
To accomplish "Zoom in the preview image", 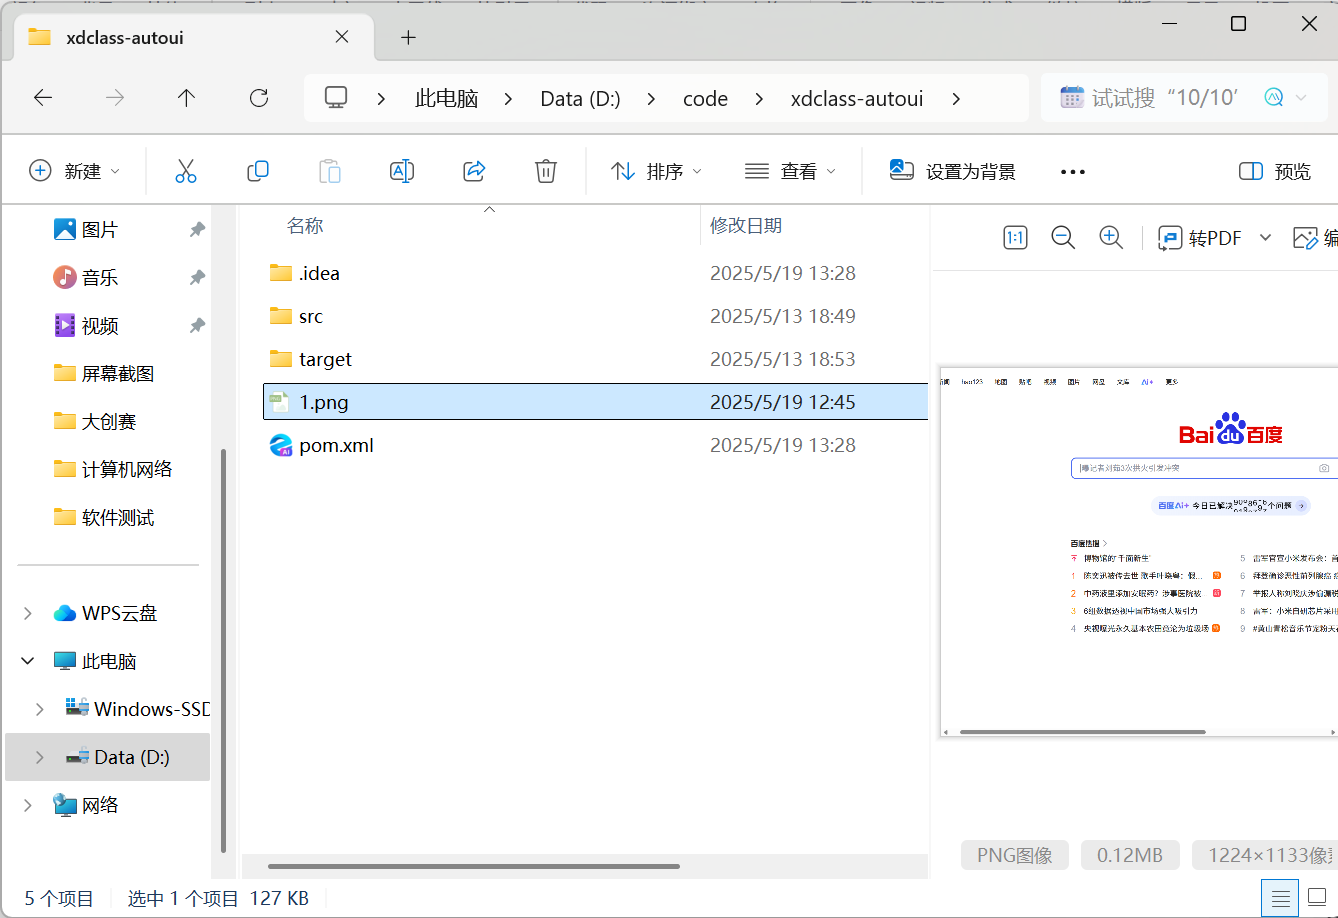I will [1111, 238].
